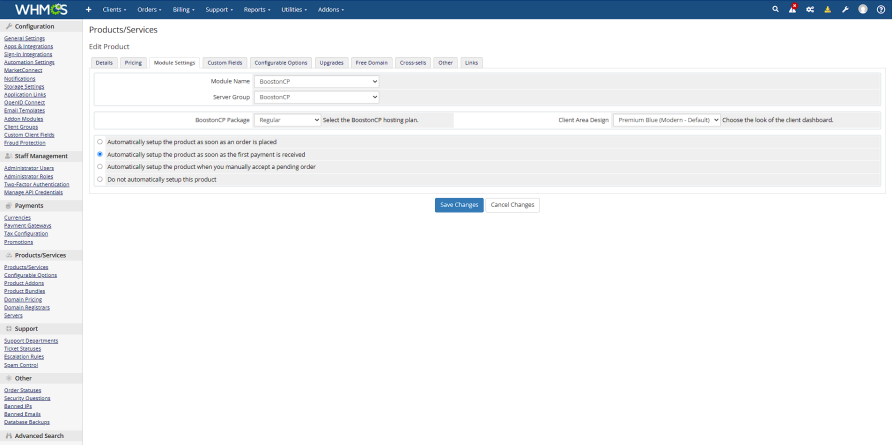Open Apps & Integrations link
The width and height of the screenshot is (892, 445).
pos(28,47)
